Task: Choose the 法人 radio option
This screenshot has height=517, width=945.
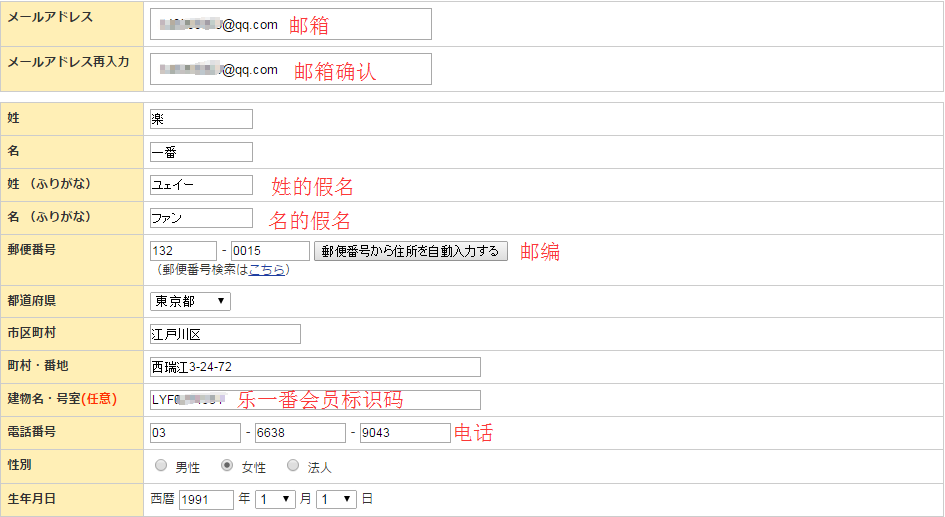Action: click(x=293, y=466)
